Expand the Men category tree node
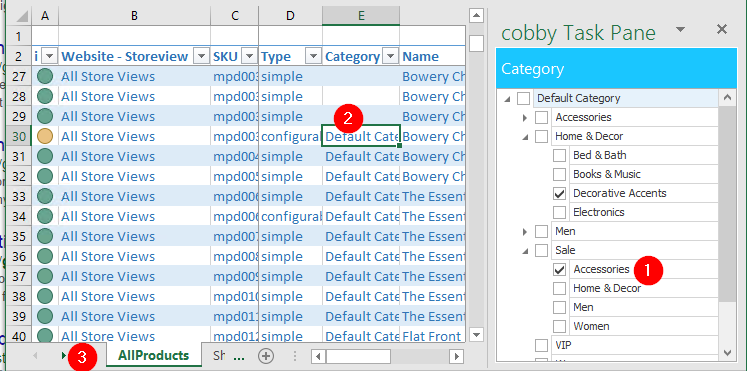Viewport: 747px width, 371px height. 525,232
